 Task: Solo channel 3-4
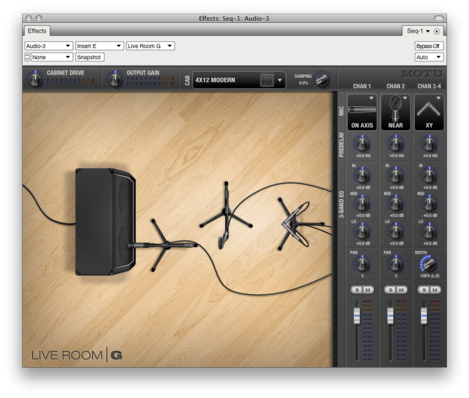[x=424, y=290]
